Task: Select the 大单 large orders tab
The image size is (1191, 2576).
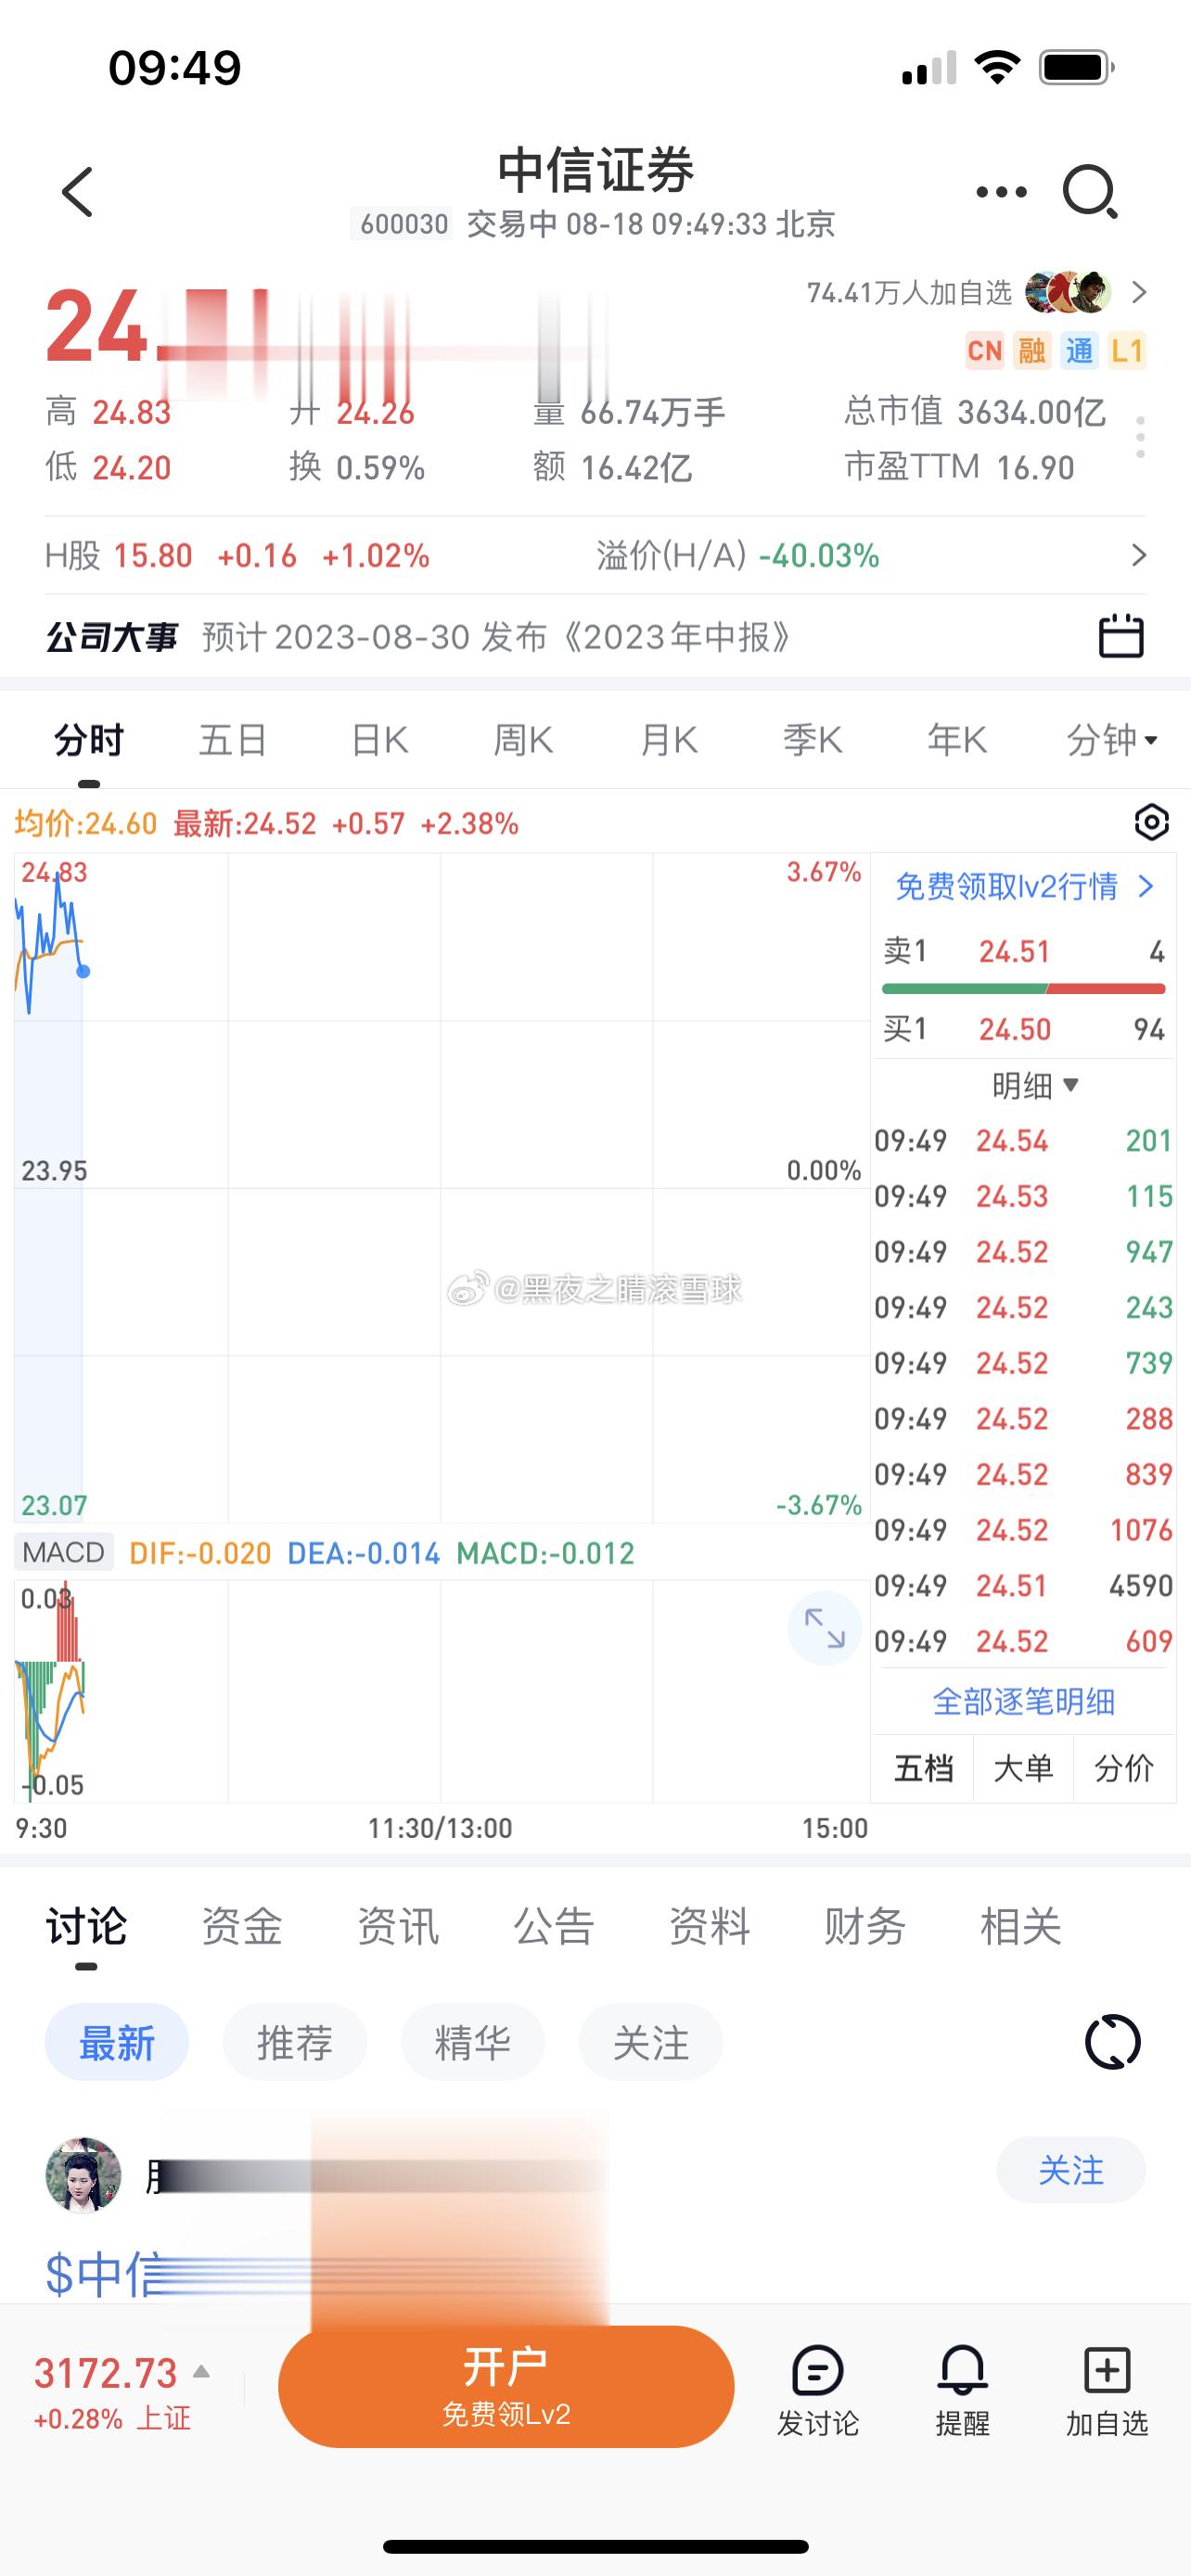Action: pyautogui.click(x=1023, y=1768)
